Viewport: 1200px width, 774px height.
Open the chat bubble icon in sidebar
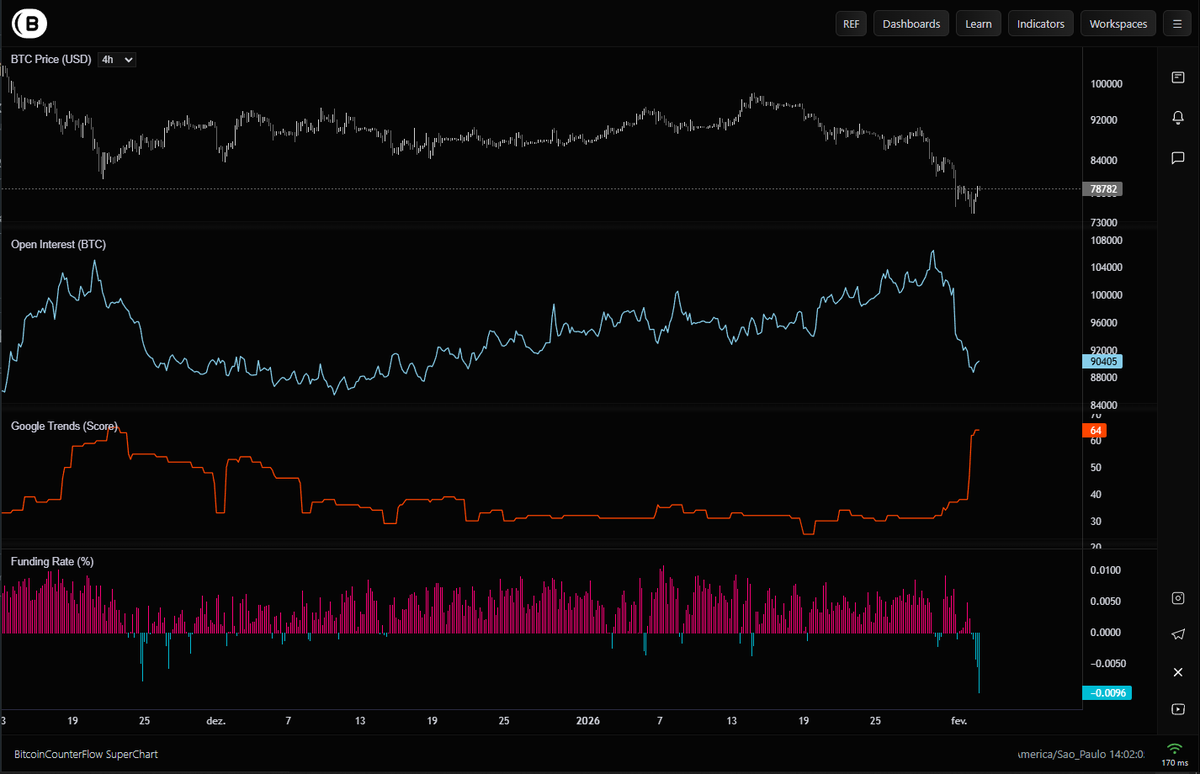1178,157
